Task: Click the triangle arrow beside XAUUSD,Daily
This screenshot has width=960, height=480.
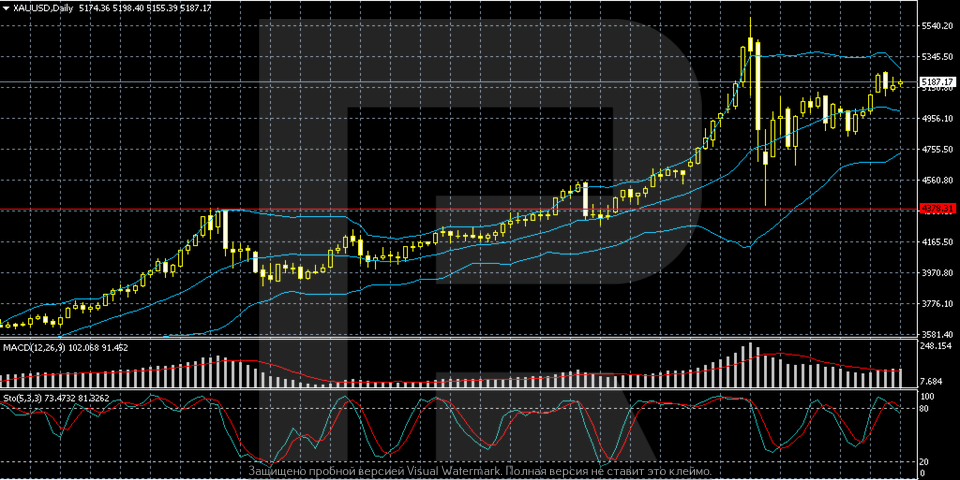Action: pos(5,8)
